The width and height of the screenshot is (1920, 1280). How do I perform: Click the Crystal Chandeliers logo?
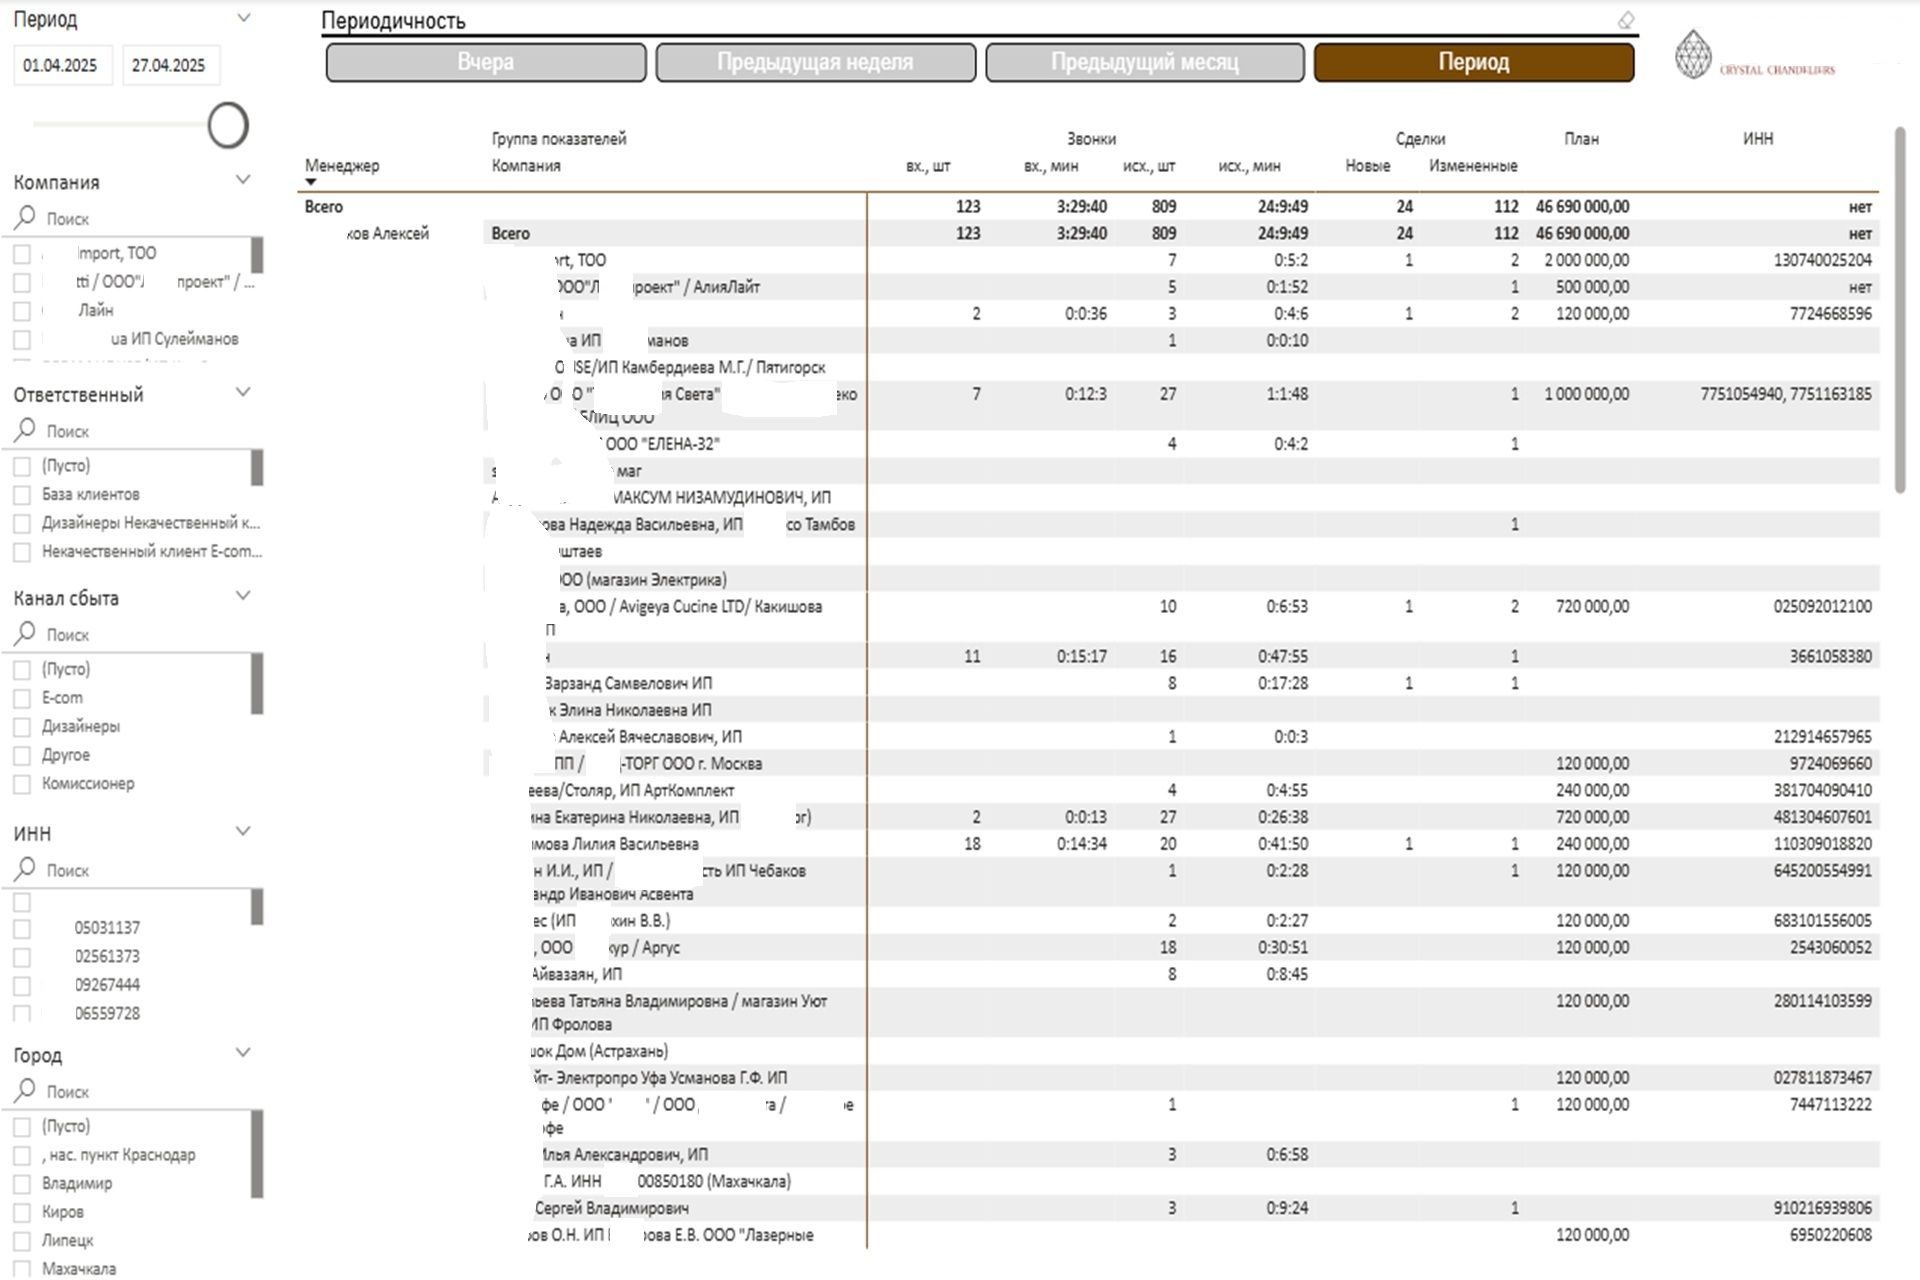(1754, 56)
